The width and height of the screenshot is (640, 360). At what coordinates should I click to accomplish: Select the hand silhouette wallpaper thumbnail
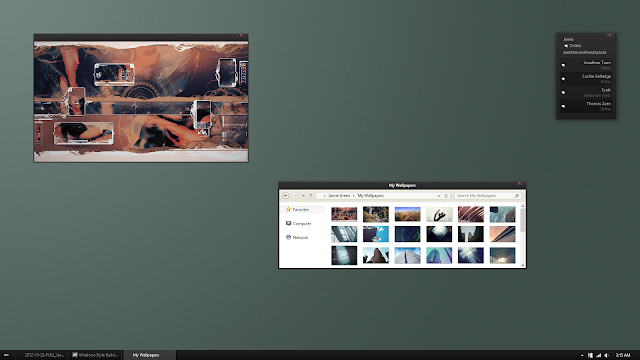(x=439, y=214)
